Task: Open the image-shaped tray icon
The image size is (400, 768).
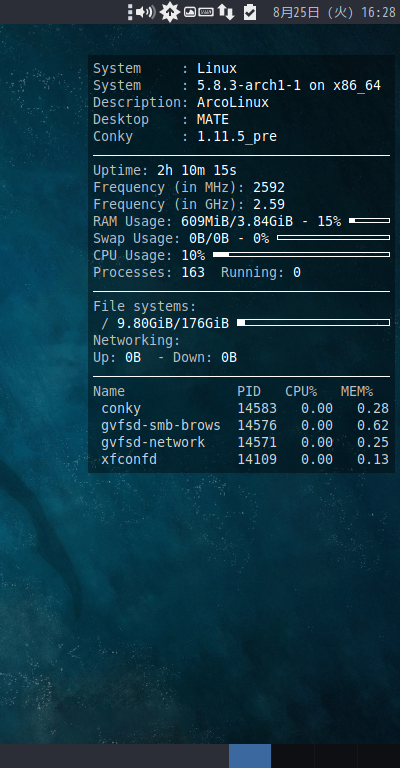Action: pos(190,12)
